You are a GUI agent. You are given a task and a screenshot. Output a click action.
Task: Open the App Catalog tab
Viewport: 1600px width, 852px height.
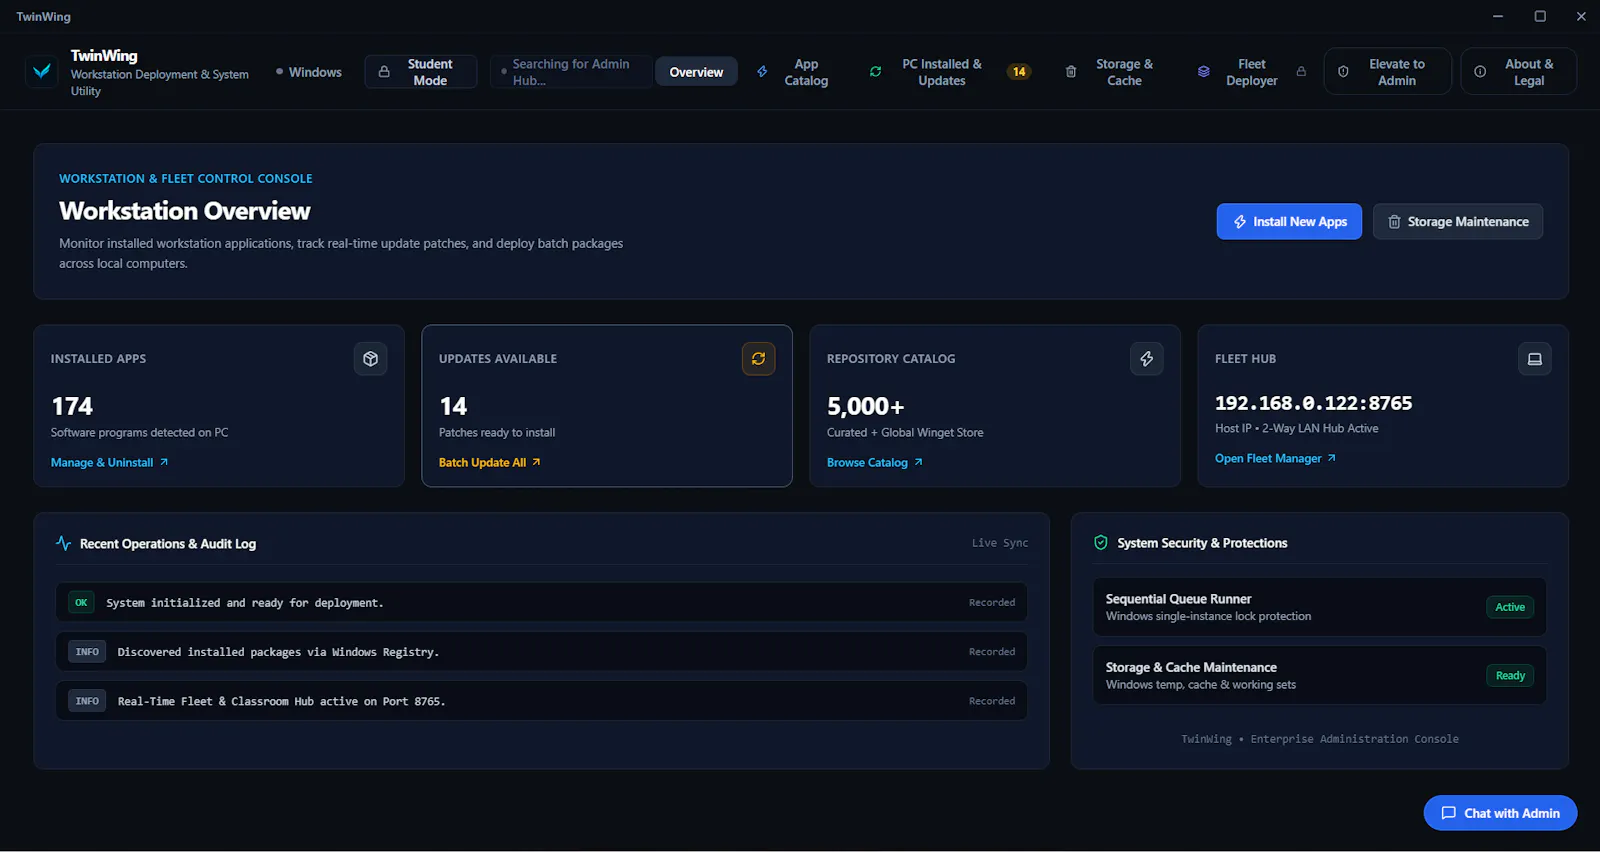(x=794, y=72)
